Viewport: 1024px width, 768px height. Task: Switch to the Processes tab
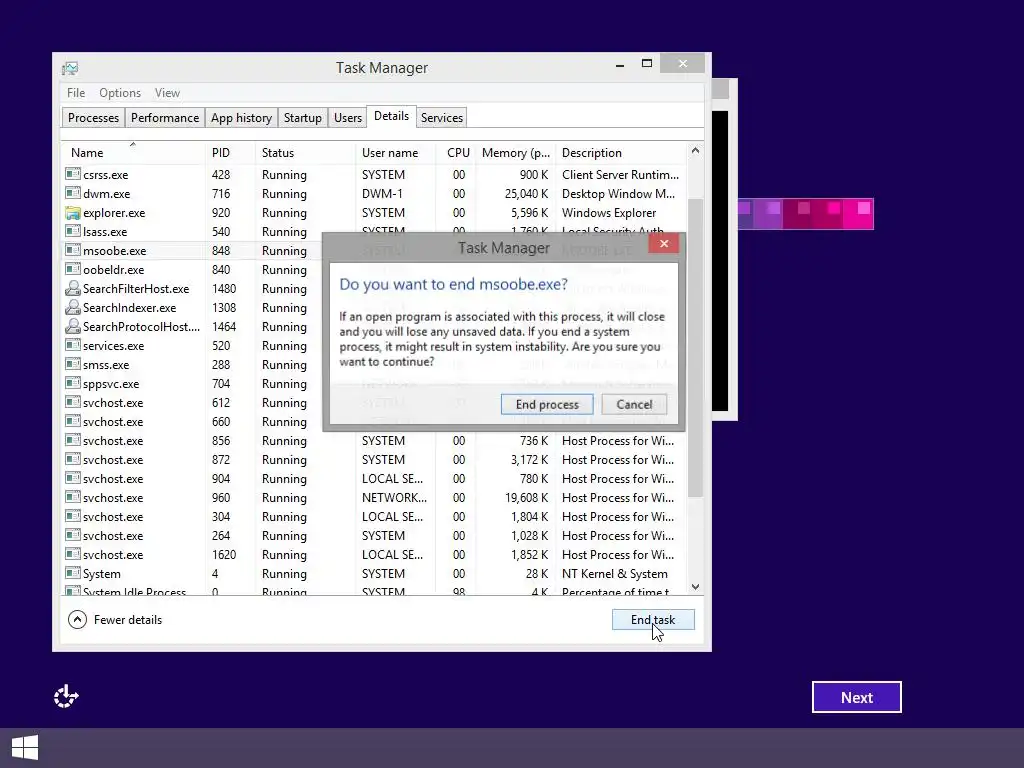(x=93, y=118)
